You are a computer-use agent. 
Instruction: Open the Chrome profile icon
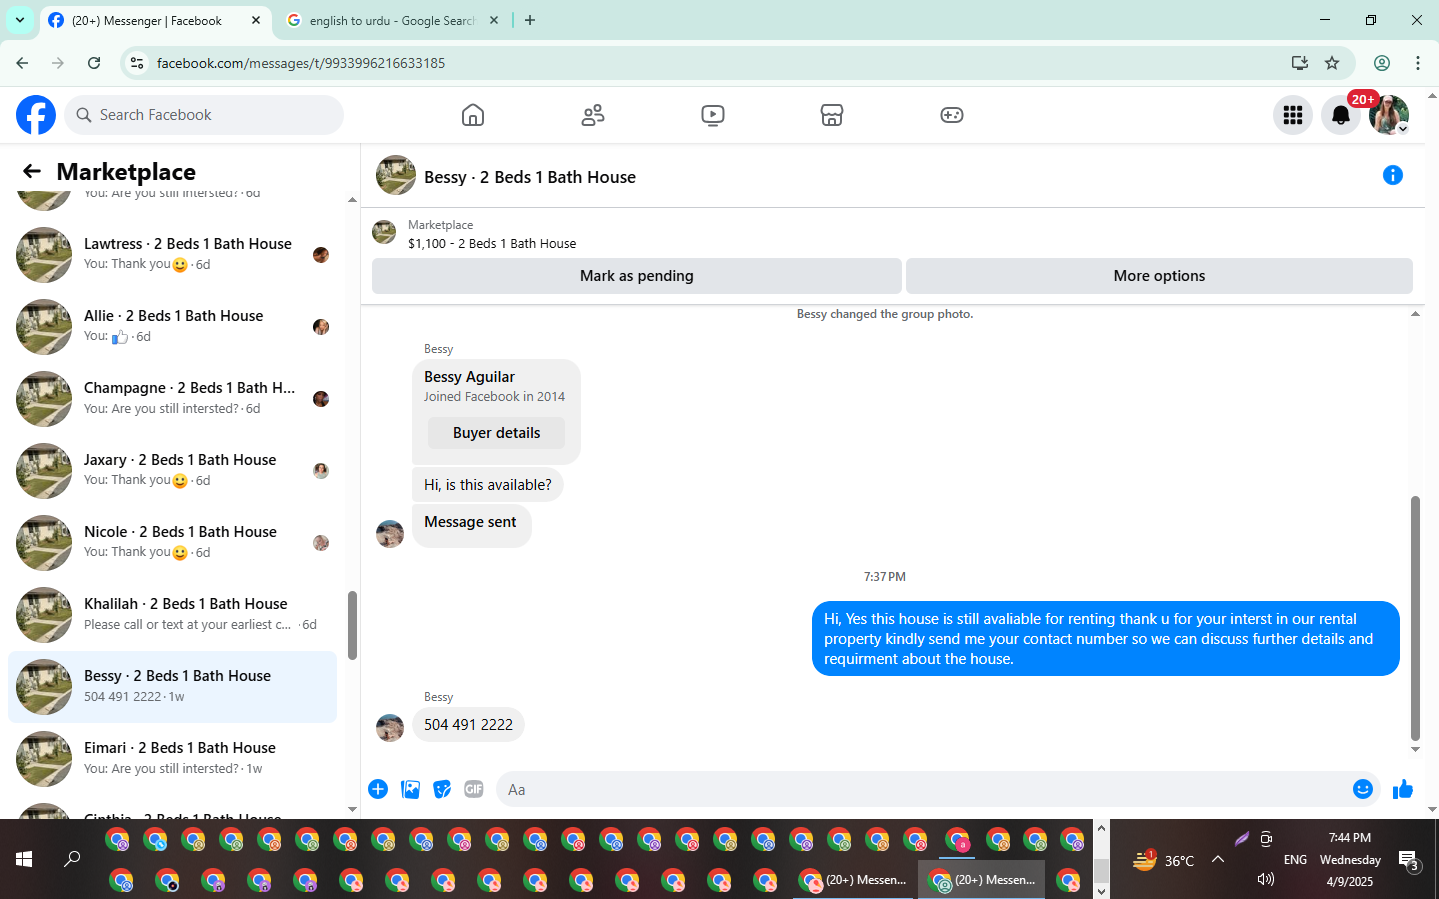pyautogui.click(x=1382, y=63)
